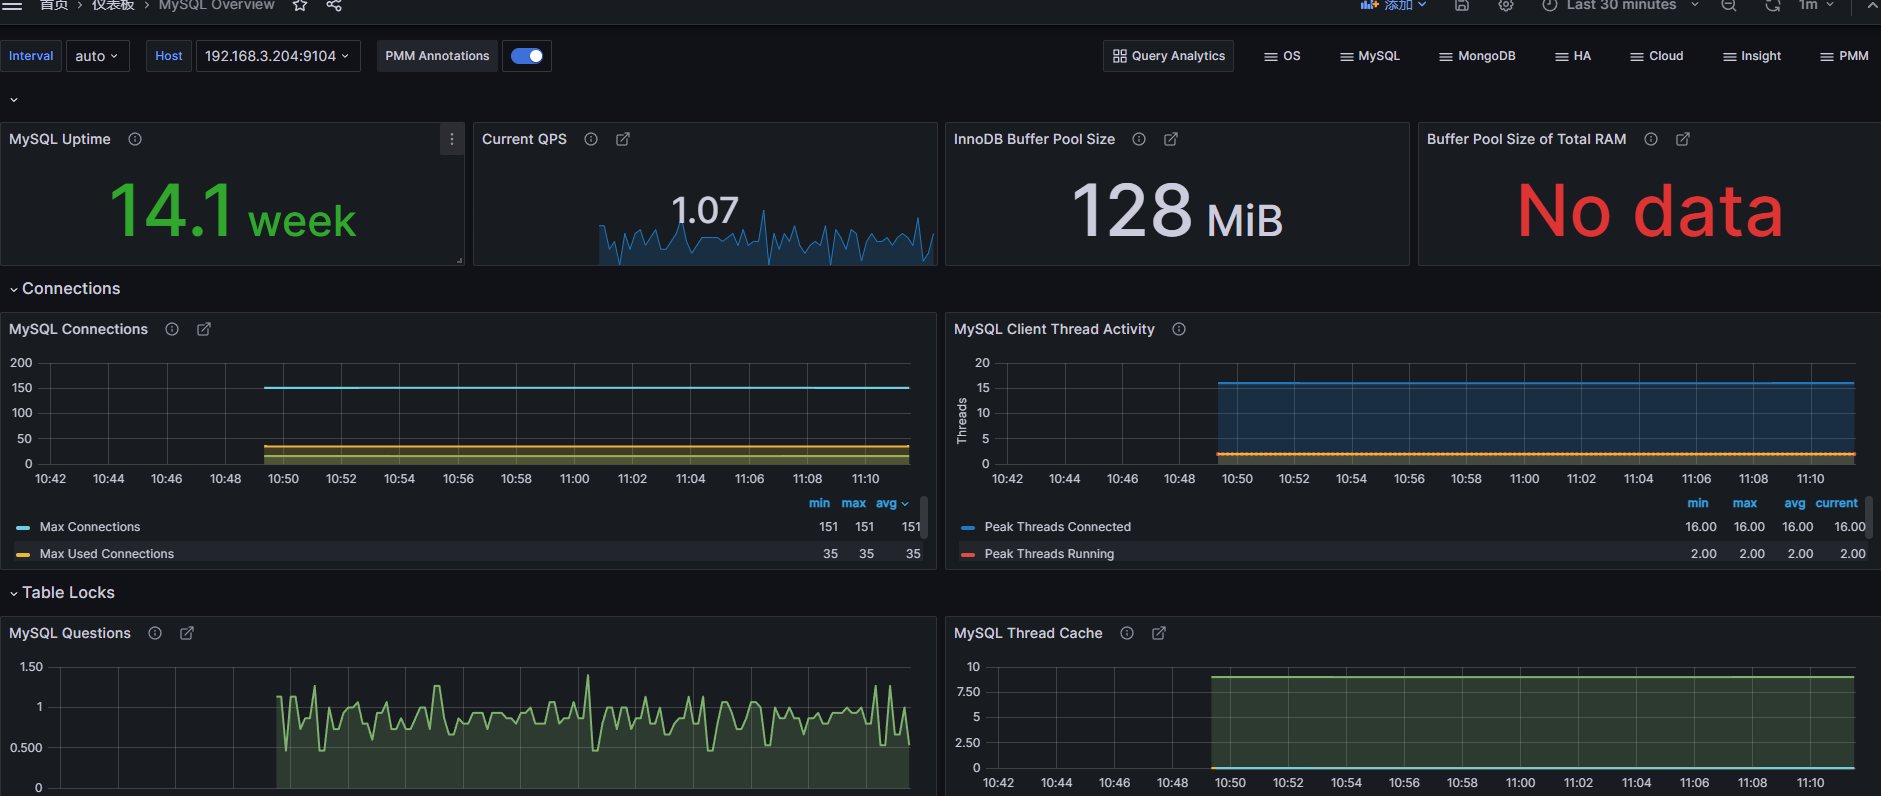Open the HA dashboards menu

click(1573, 56)
